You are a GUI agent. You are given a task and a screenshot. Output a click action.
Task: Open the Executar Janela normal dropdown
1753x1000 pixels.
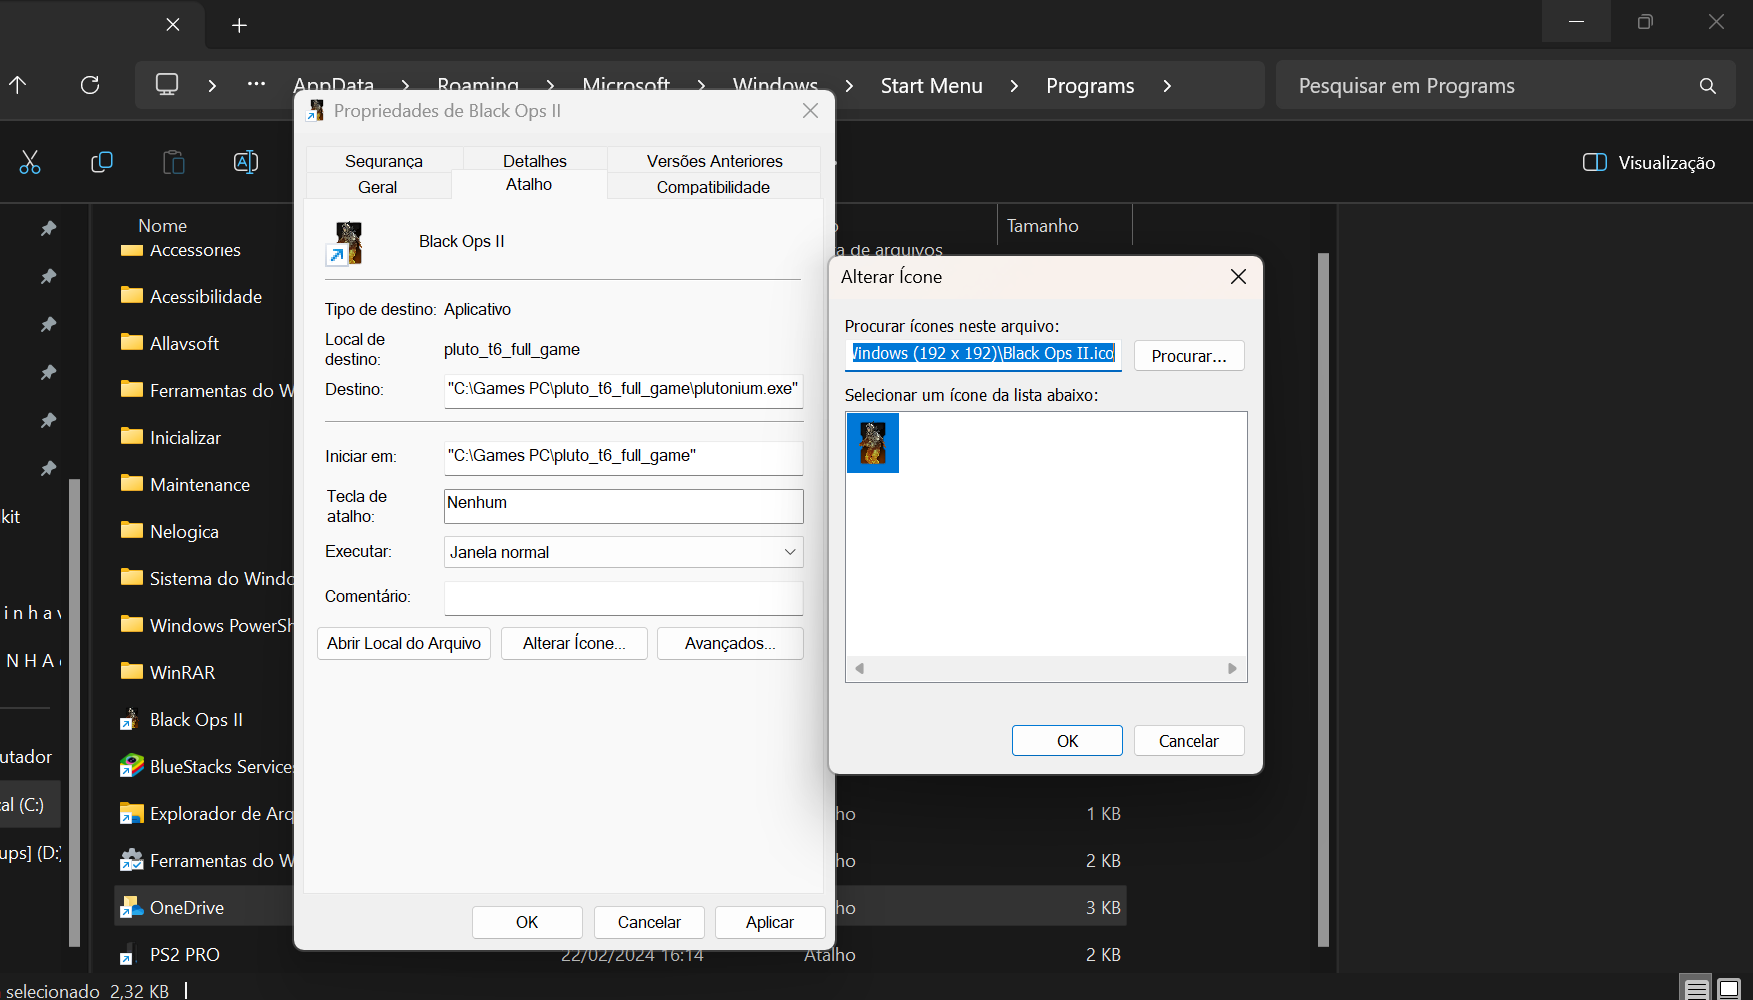coord(623,552)
